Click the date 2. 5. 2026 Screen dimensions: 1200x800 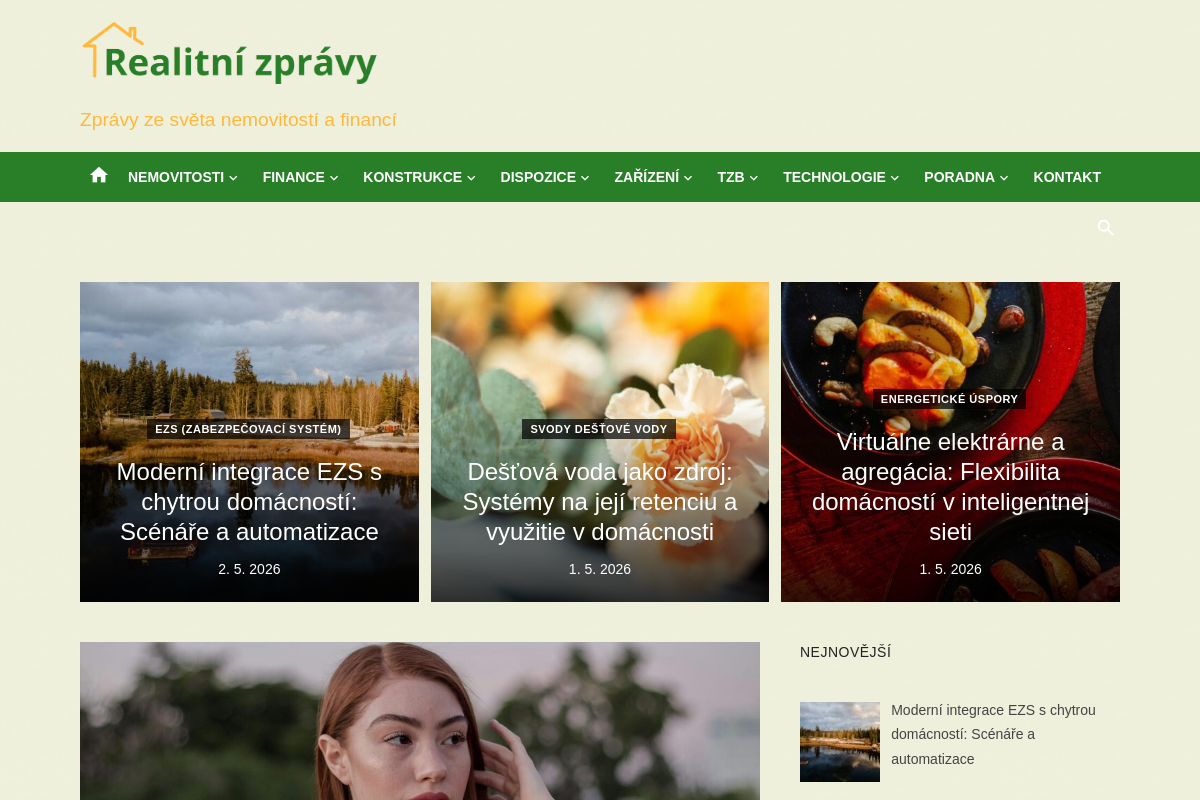(x=249, y=569)
